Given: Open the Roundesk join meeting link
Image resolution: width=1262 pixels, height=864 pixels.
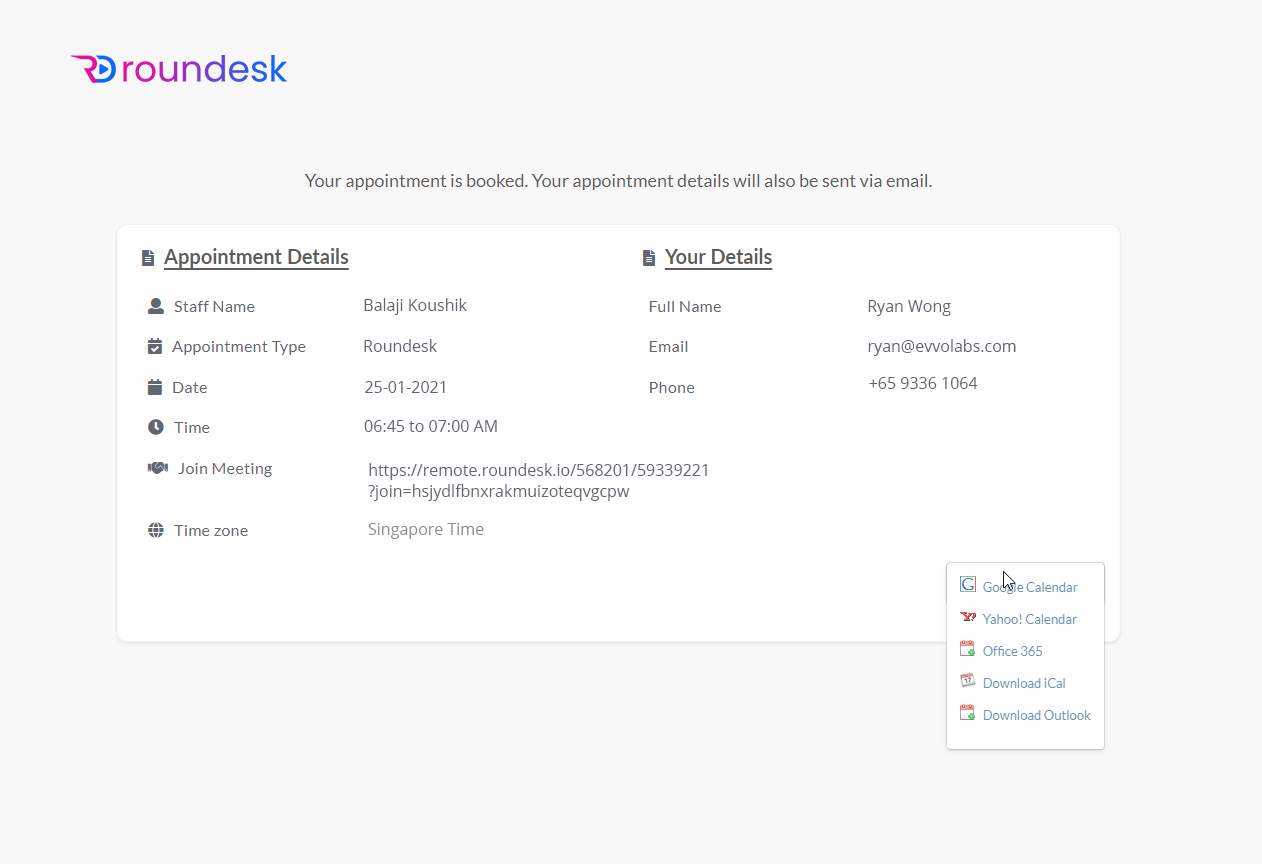Looking at the screenshot, I should click(x=539, y=481).
